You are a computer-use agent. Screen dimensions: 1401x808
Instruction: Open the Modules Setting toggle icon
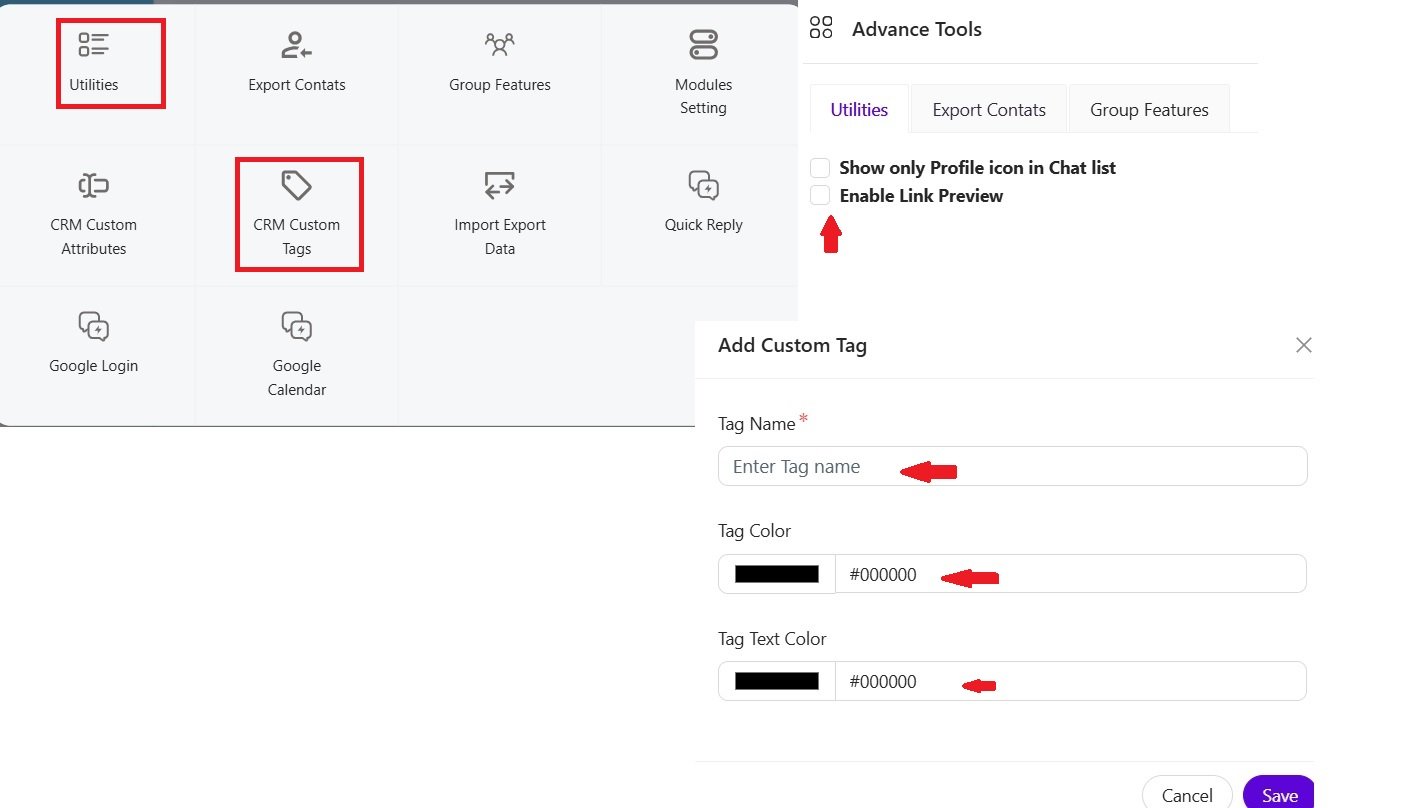(703, 45)
